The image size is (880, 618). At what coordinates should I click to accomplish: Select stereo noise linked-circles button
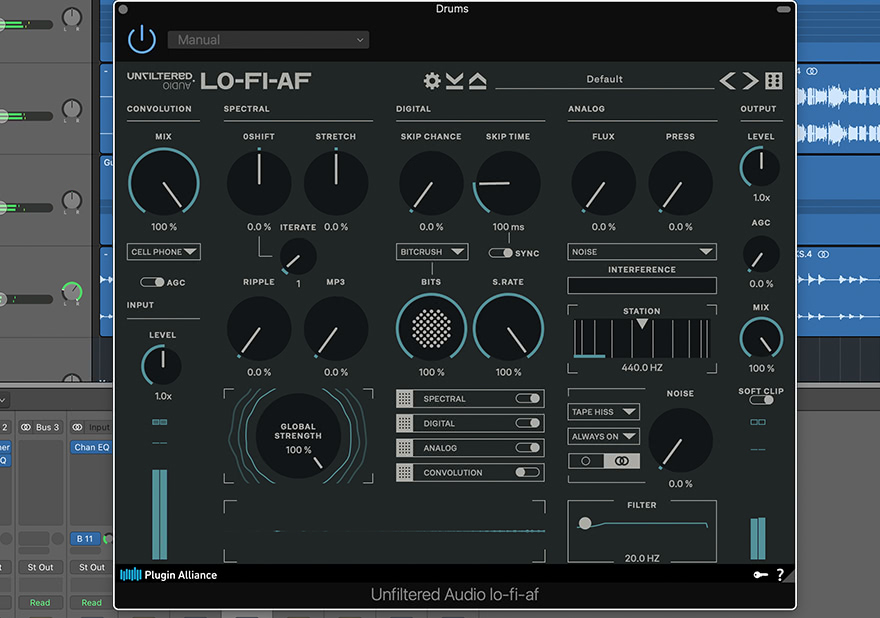pyautogui.click(x=621, y=461)
